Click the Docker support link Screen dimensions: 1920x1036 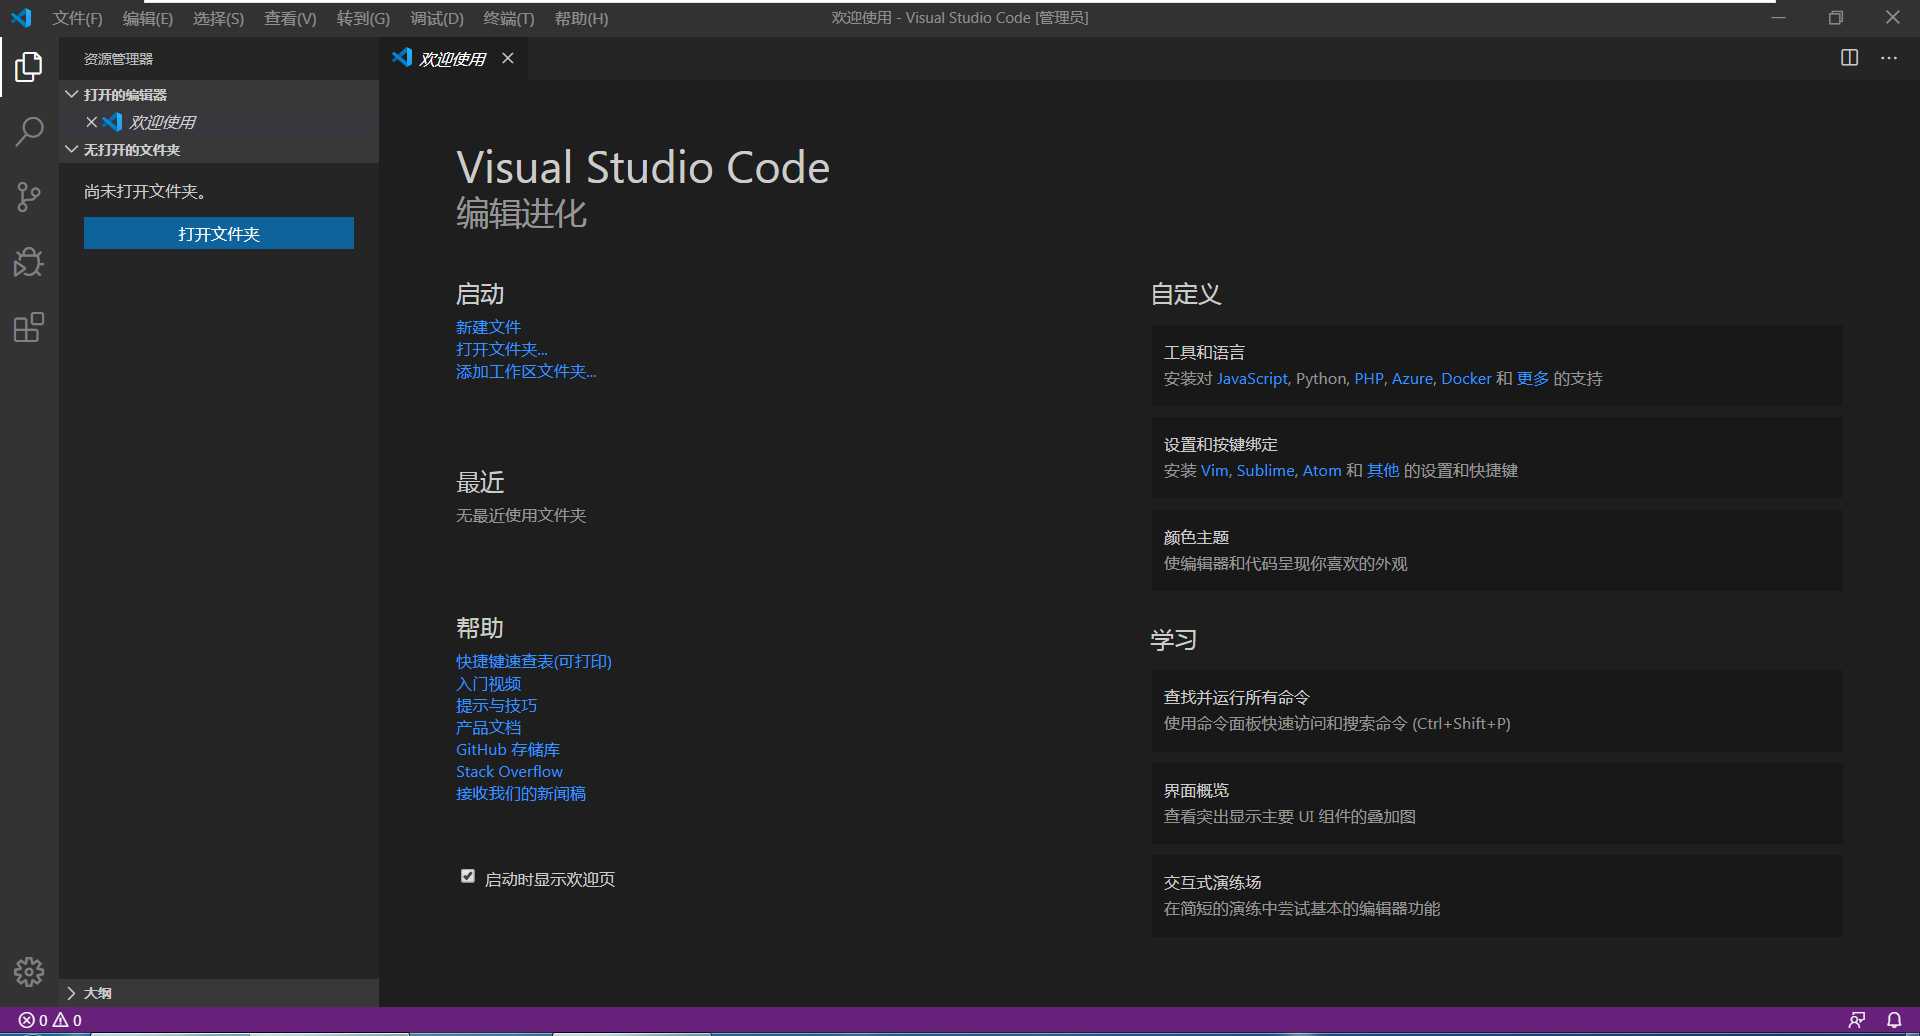coord(1466,378)
